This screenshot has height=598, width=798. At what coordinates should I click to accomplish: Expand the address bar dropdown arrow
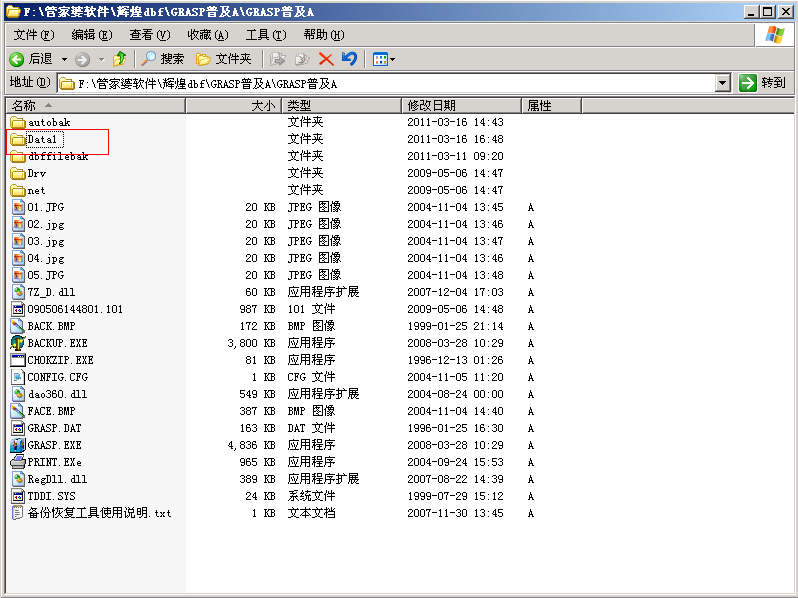click(x=723, y=83)
